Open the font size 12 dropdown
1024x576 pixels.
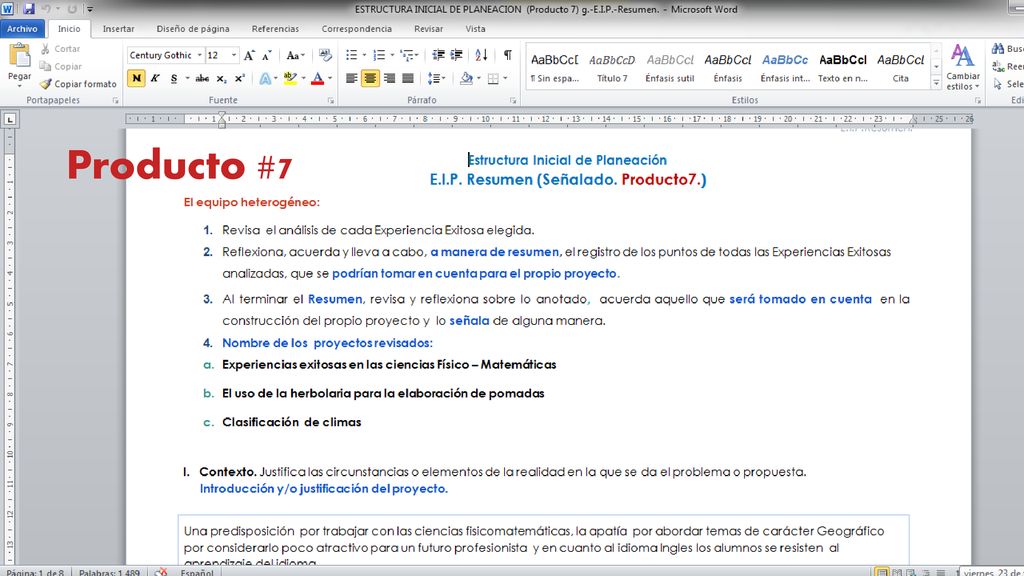[x=234, y=56]
